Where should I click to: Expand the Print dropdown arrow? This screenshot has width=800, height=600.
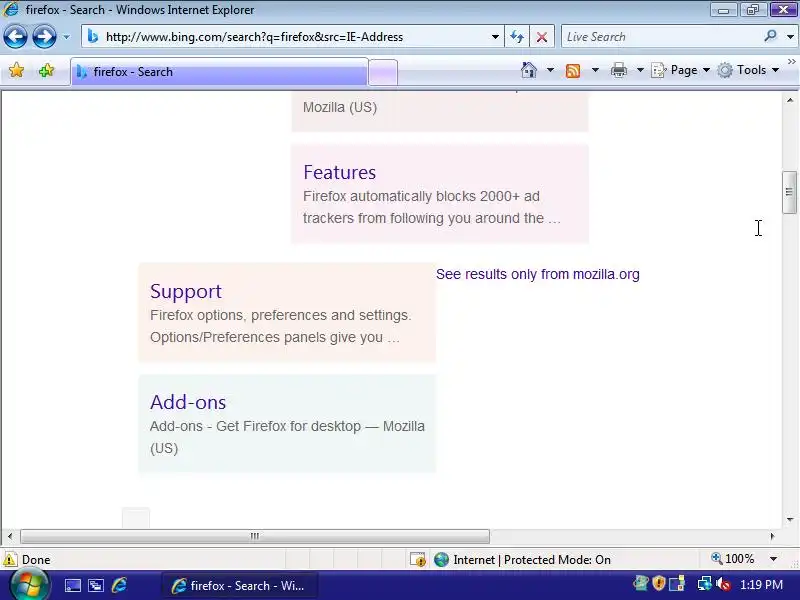click(640, 70)
